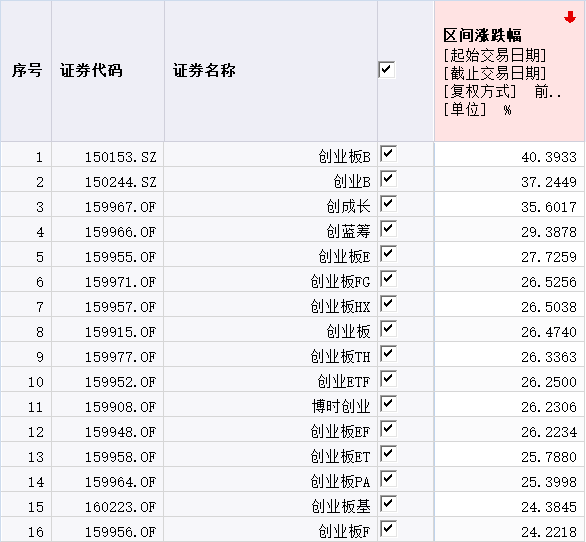Select security code 160223.OF
The height and width of the screenshot is (542, 586).
click(120, 508)
